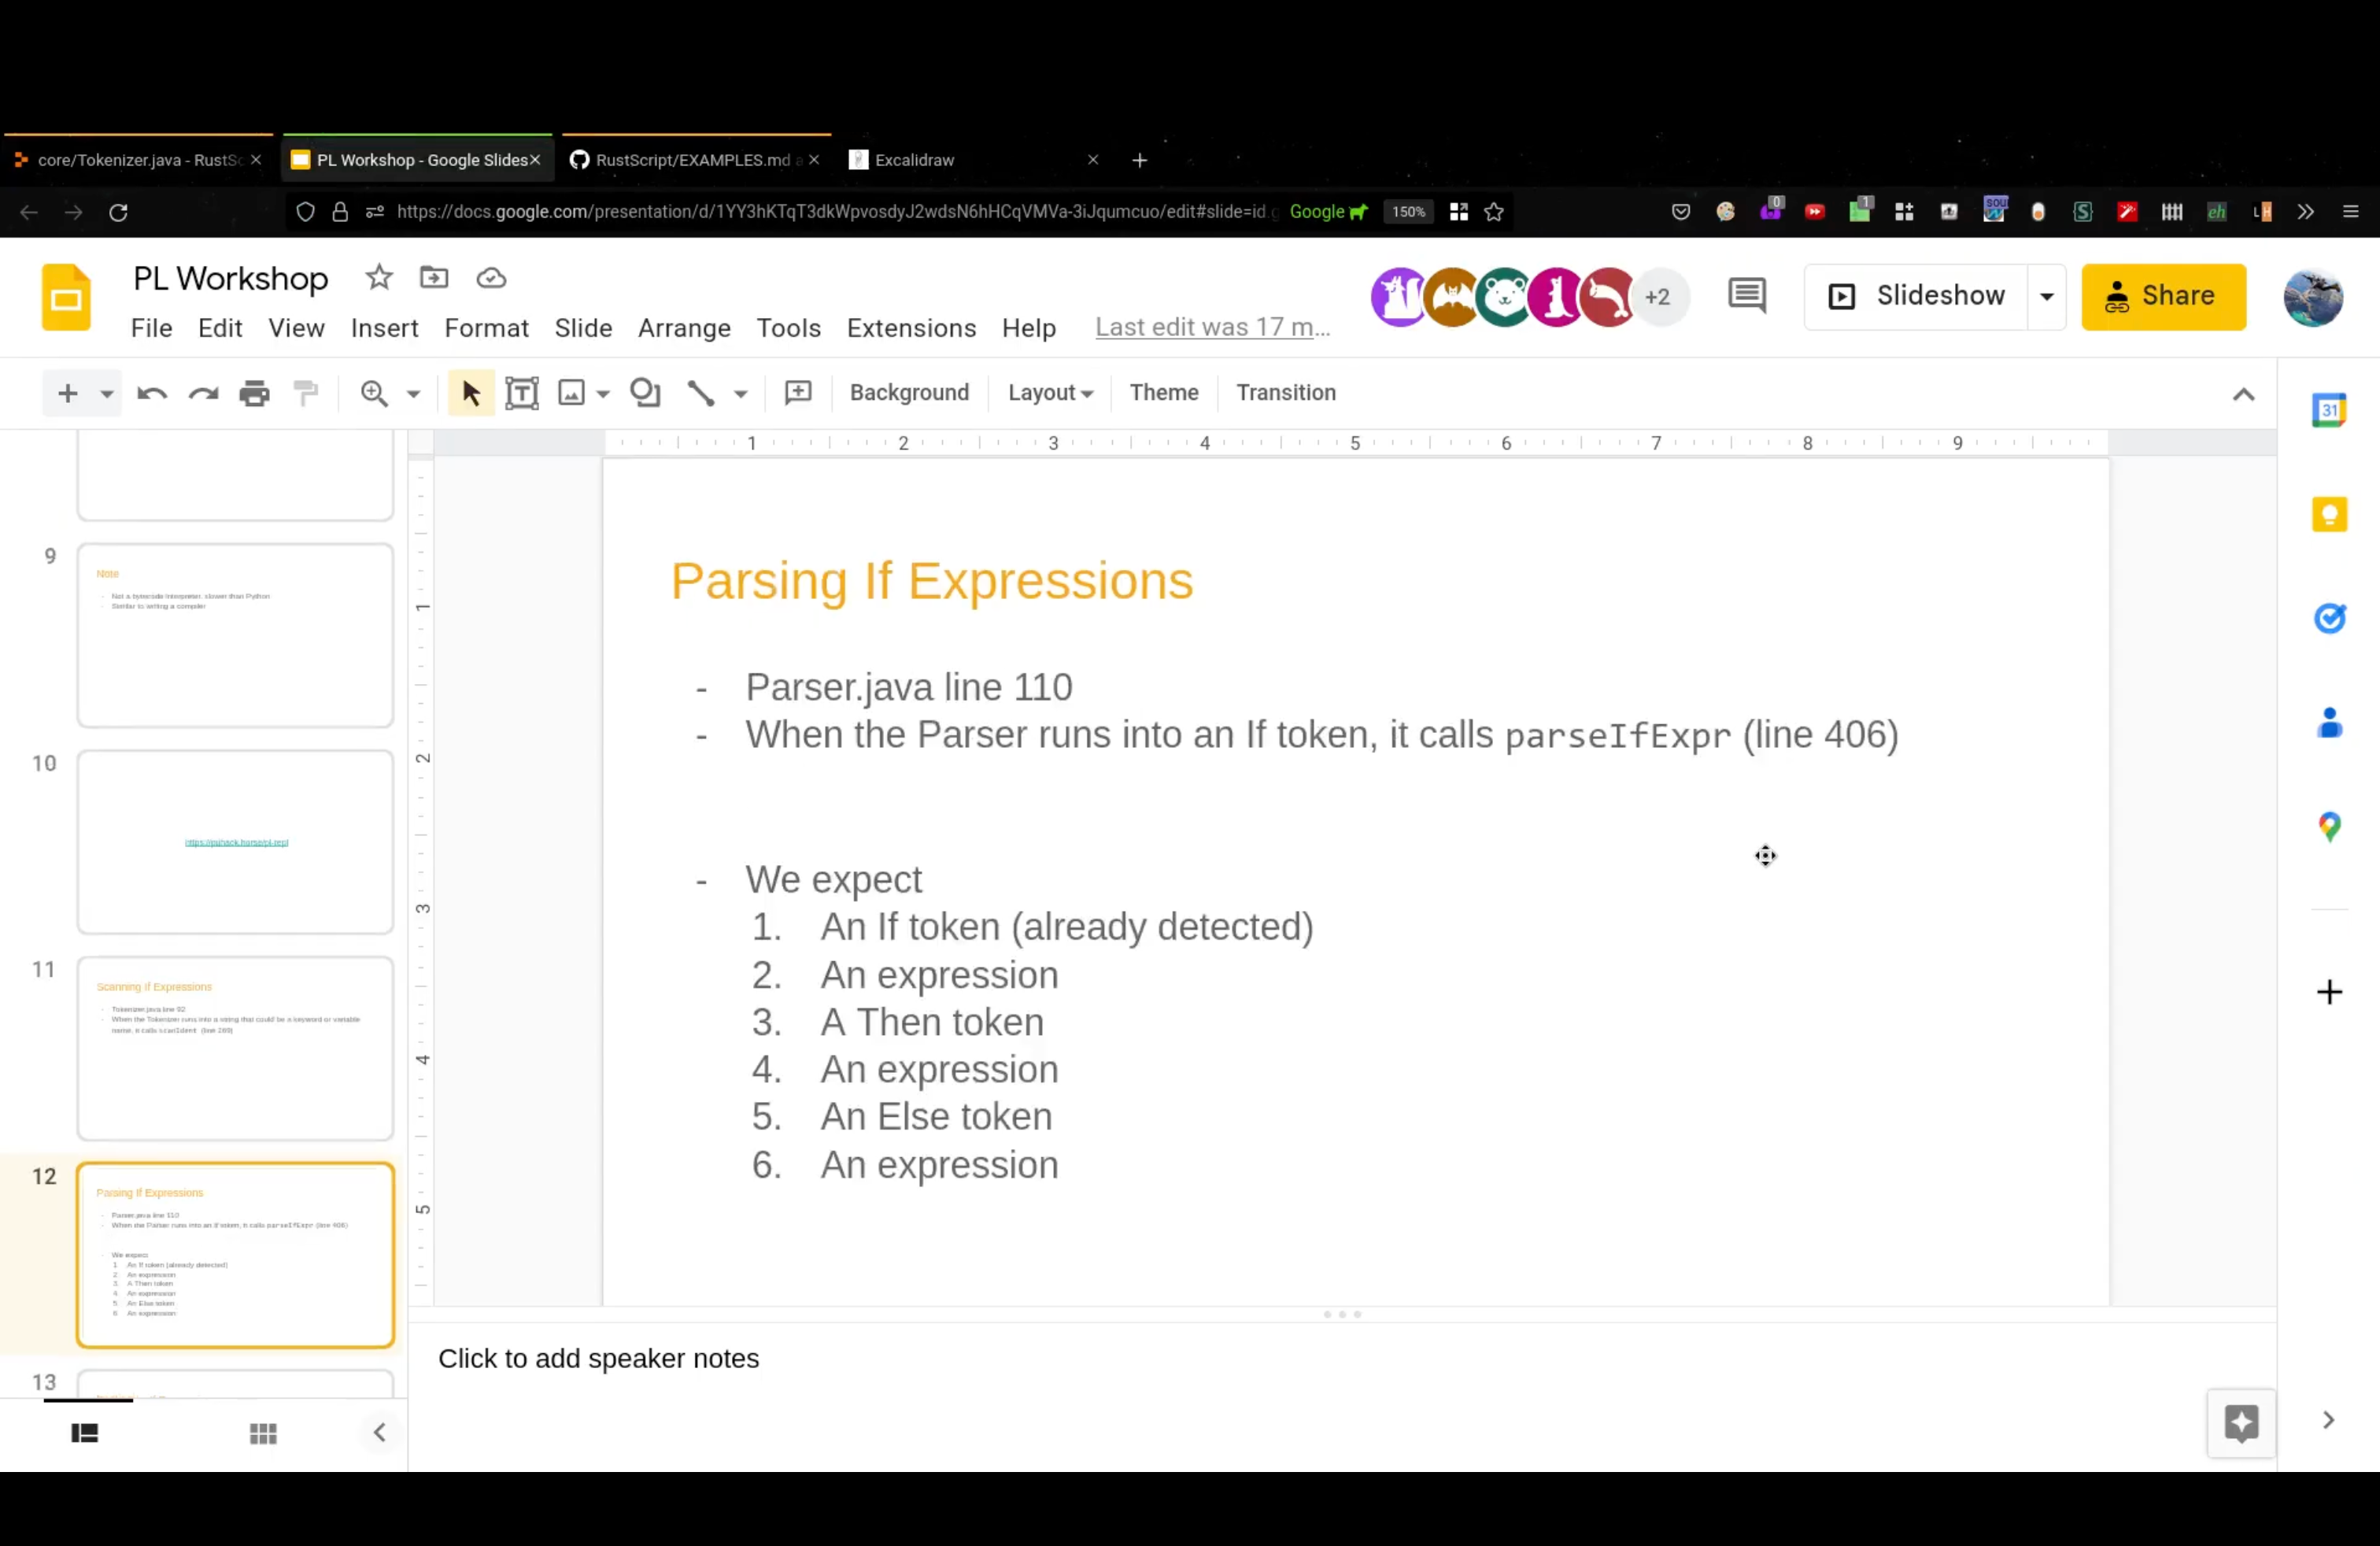The height and width of the screenshot is (1546, 2380).
Task: Click the zoom magnifier tool
Action: coord(374,393)
